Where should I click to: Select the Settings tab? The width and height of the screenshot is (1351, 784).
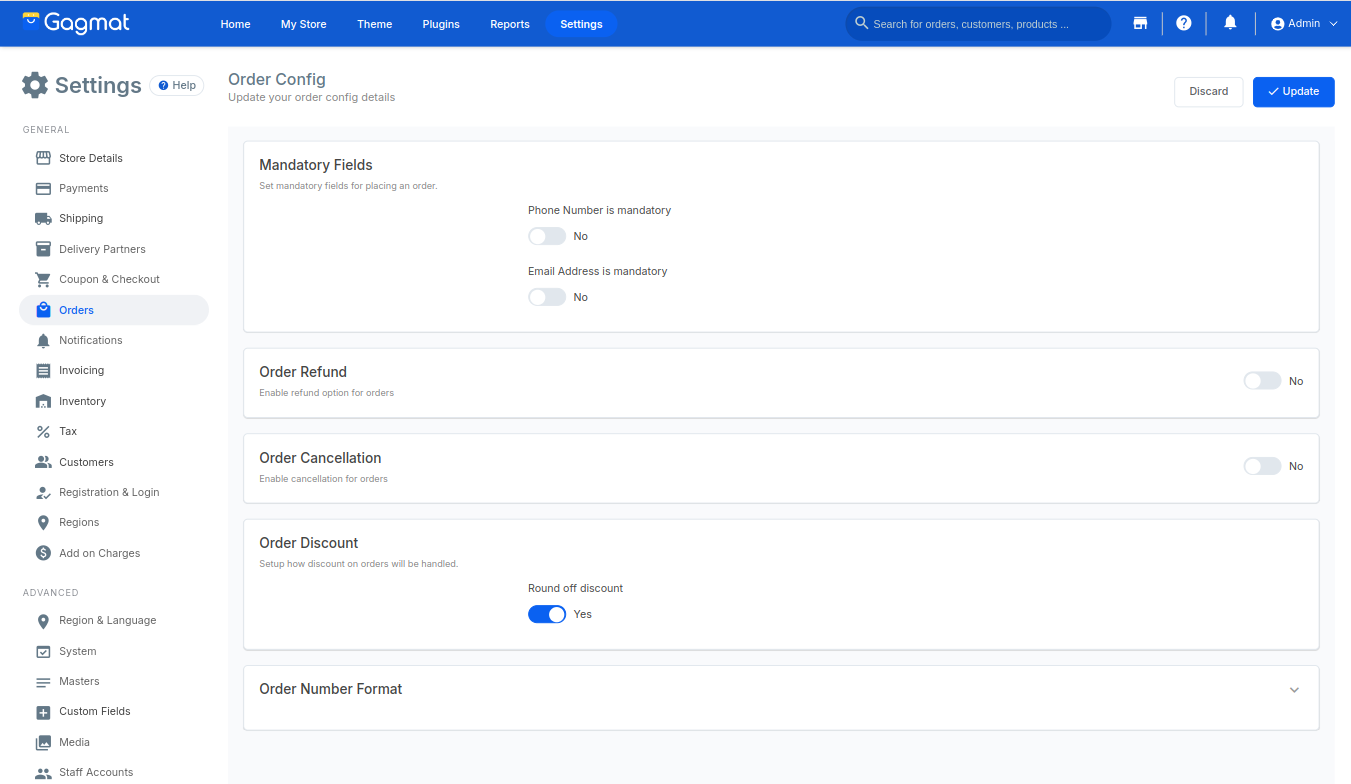(x=581, y=24)
